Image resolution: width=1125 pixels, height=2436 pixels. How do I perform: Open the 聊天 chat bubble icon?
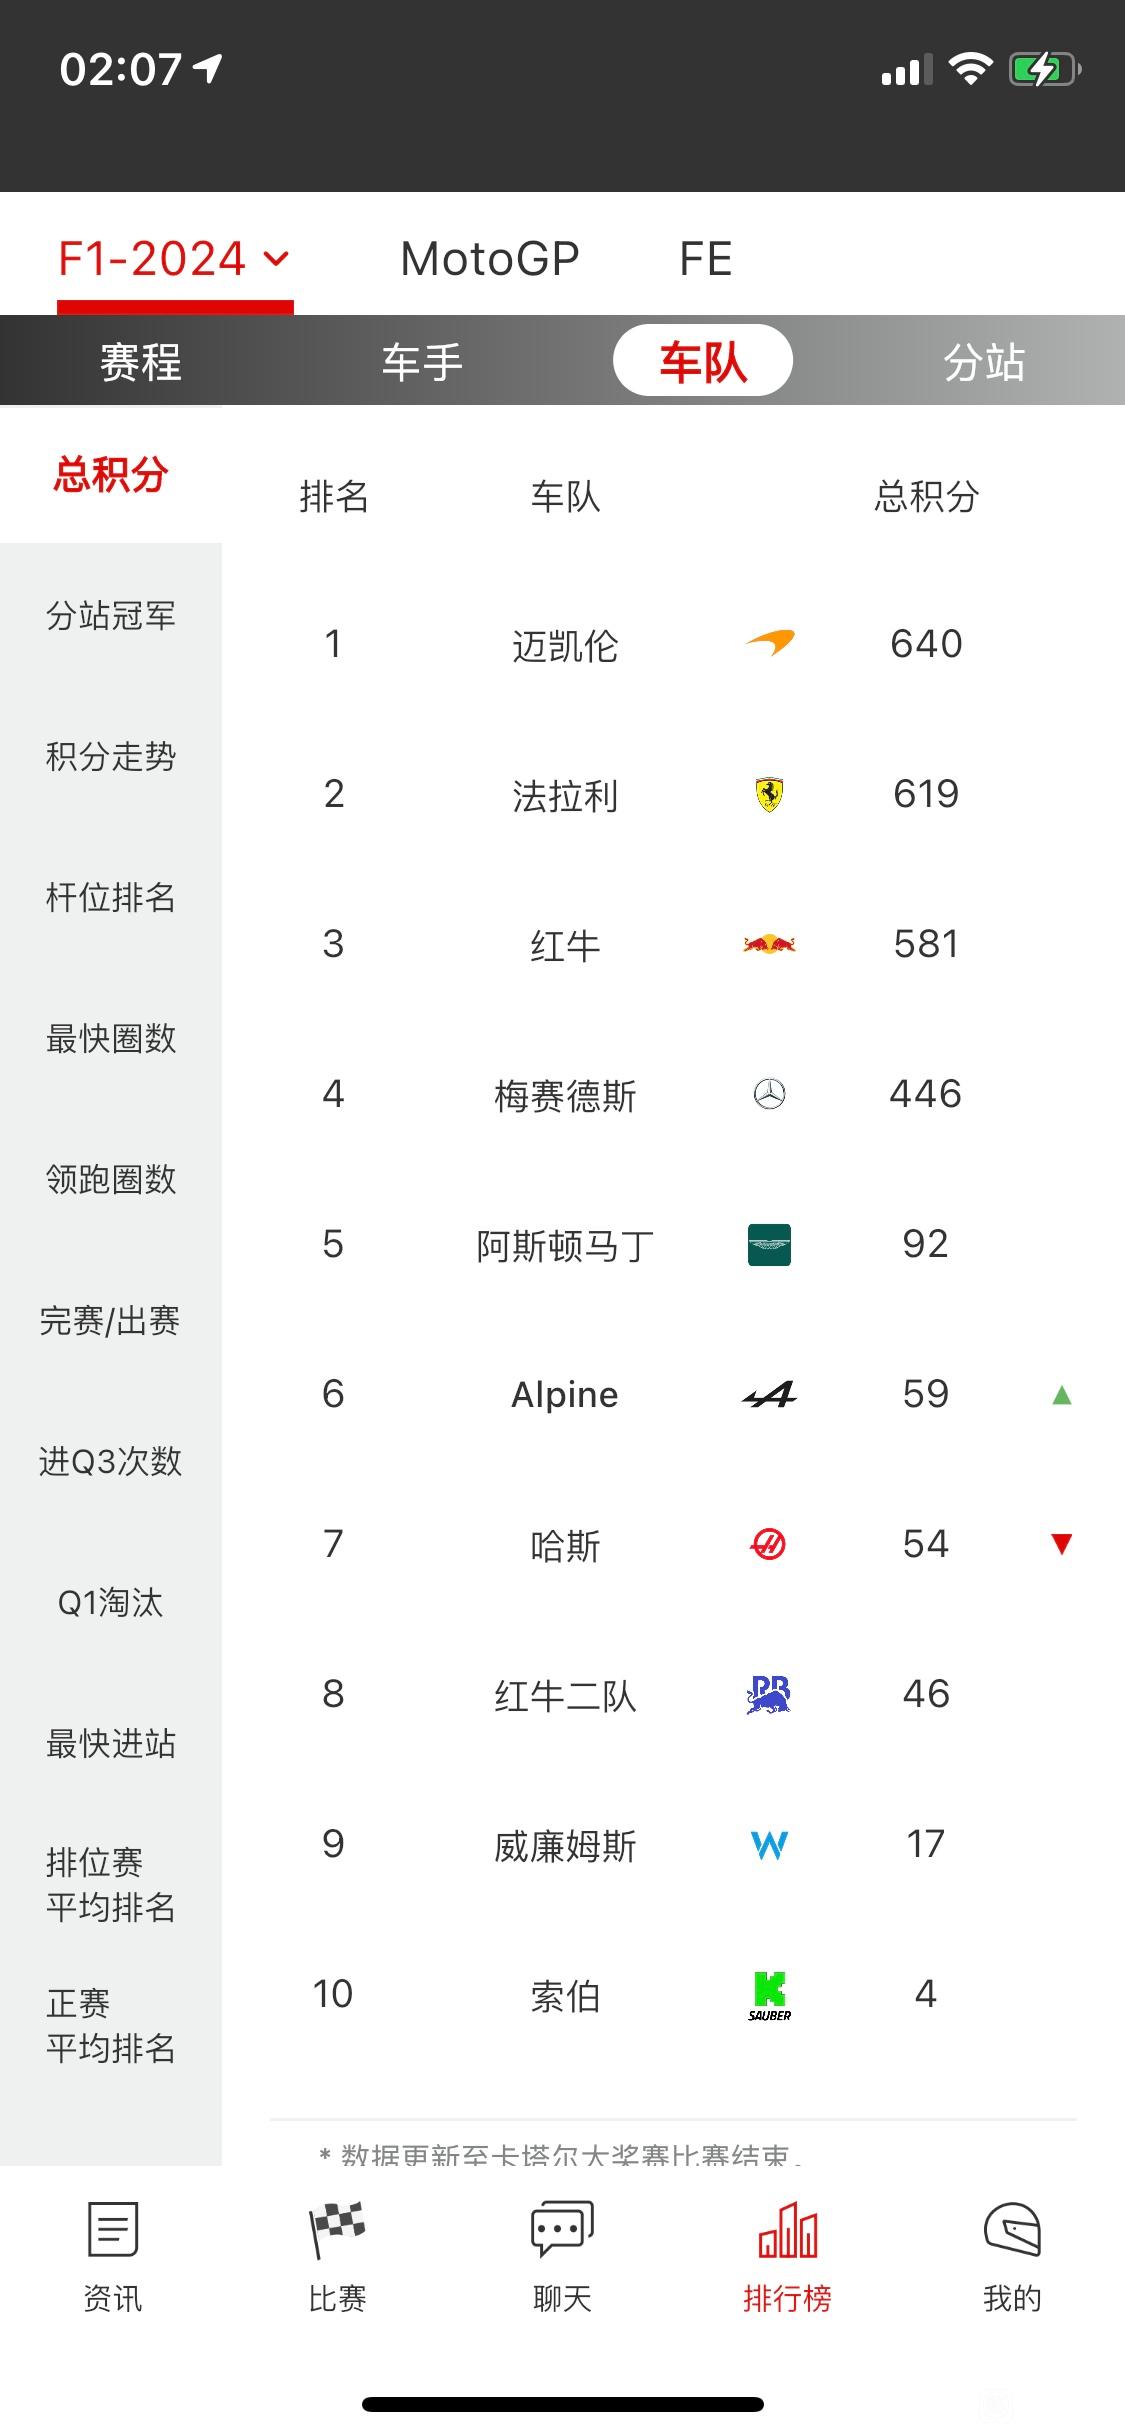coord(562,2229)
